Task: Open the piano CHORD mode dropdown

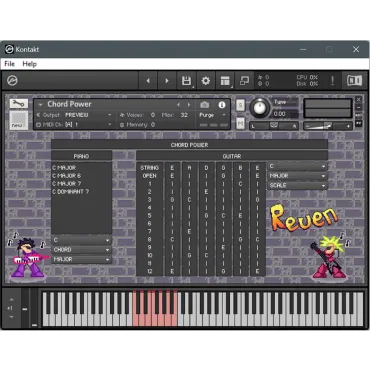Action: (x=82, y=250)
